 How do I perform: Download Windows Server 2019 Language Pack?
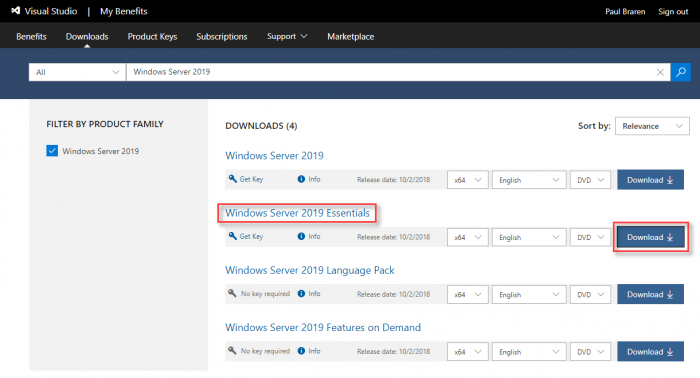[x=650, y=295]
